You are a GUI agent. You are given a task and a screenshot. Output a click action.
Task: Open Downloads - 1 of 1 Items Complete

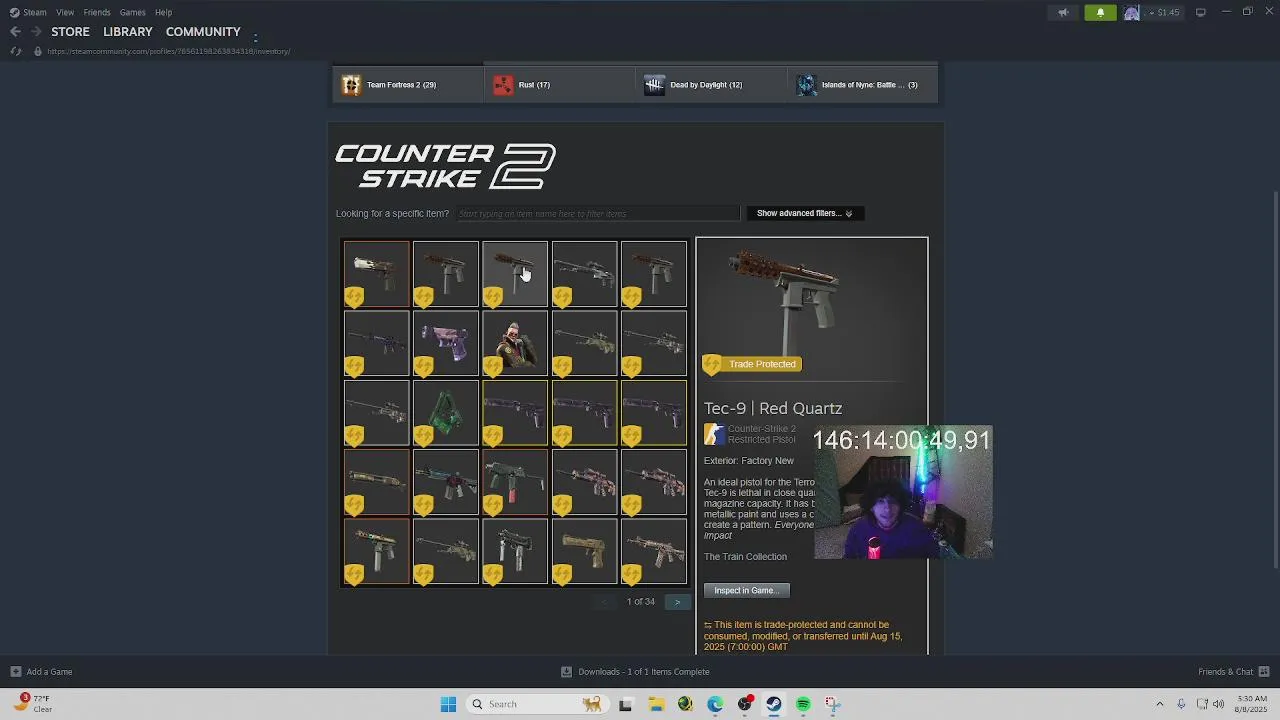pyautogui.click(x=644, y=672)
